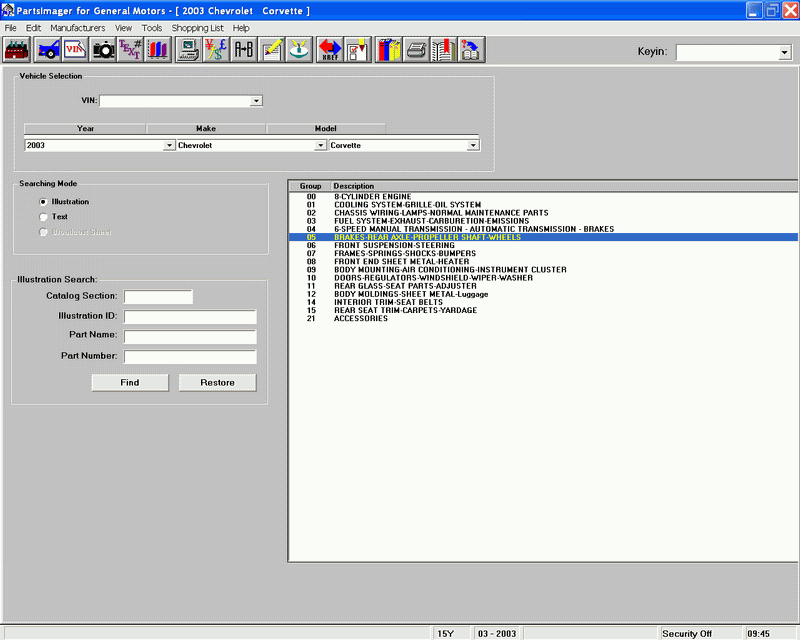Focus the Part Name input field
Viewport: 800px width, 640px height.
pyautogui.click(x=190, y=336)
